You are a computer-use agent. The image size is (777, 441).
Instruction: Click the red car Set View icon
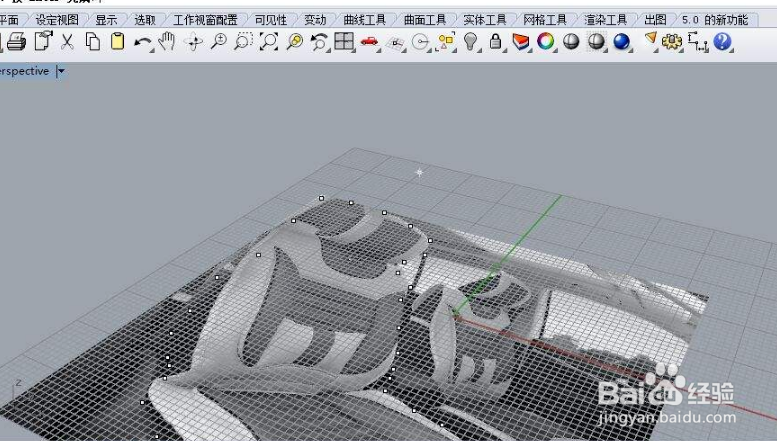pos(370,42)
